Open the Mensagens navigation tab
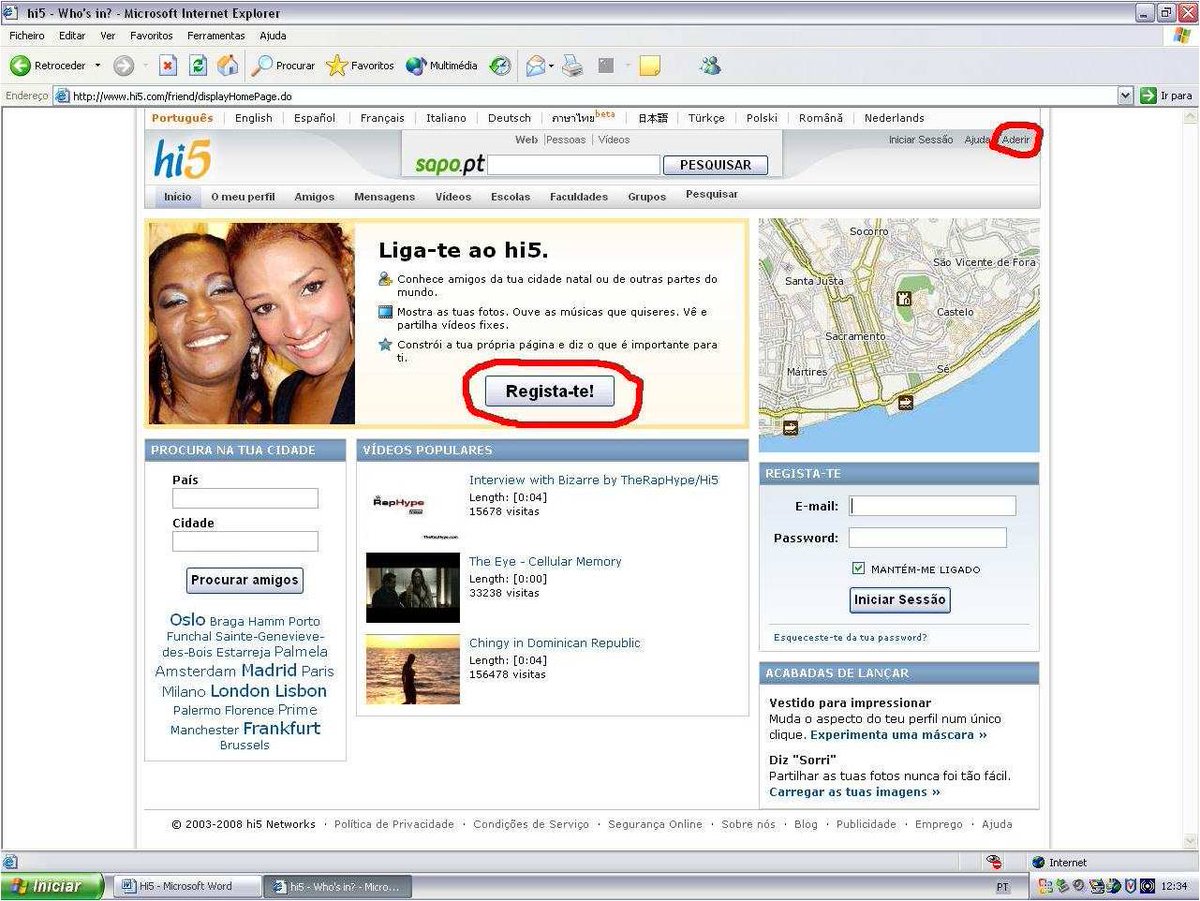Screen dimensions: 1200x901 click(385, 197)
